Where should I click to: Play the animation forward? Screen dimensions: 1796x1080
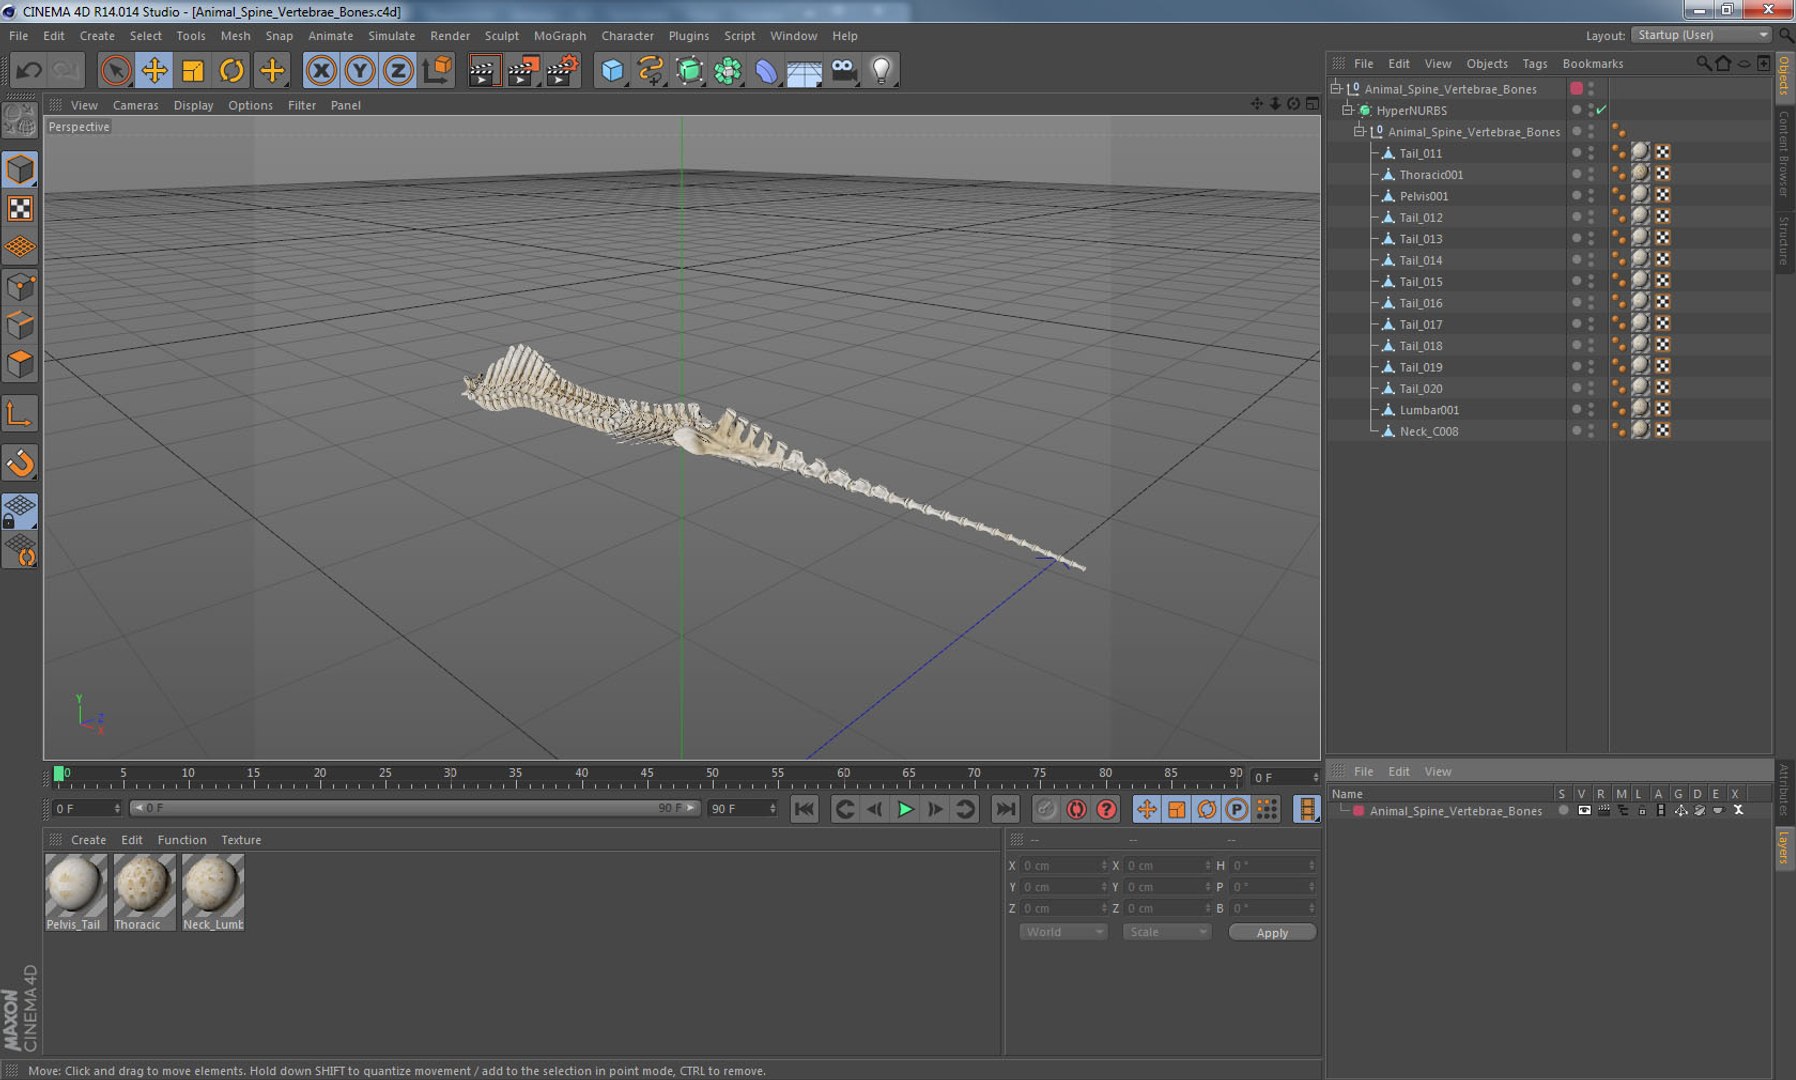905,809
